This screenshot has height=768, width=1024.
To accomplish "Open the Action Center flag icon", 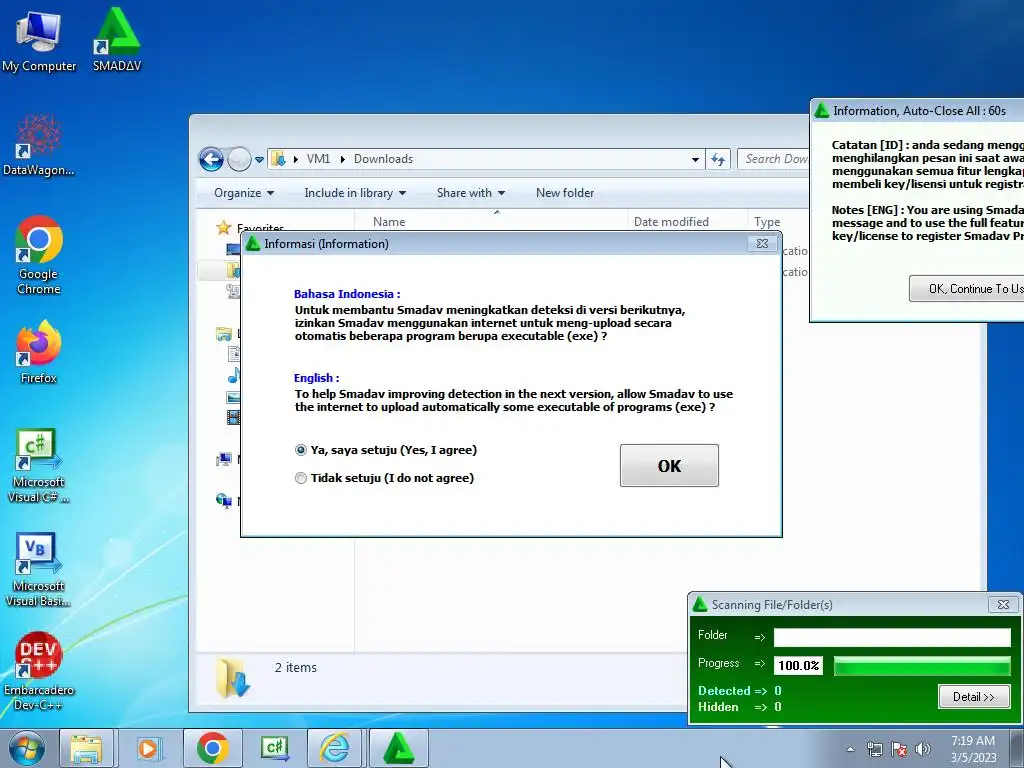I will (899, 749).
